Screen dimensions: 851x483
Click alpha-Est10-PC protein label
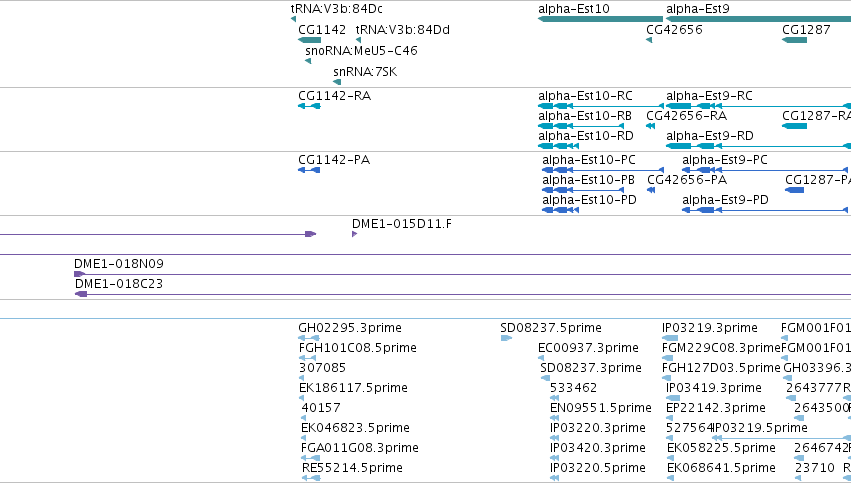(589, 160)
